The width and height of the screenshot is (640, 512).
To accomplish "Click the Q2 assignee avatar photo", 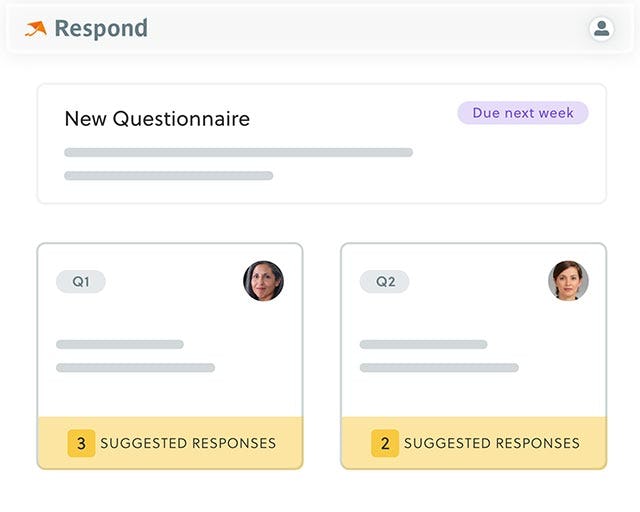I will [568, 281].
